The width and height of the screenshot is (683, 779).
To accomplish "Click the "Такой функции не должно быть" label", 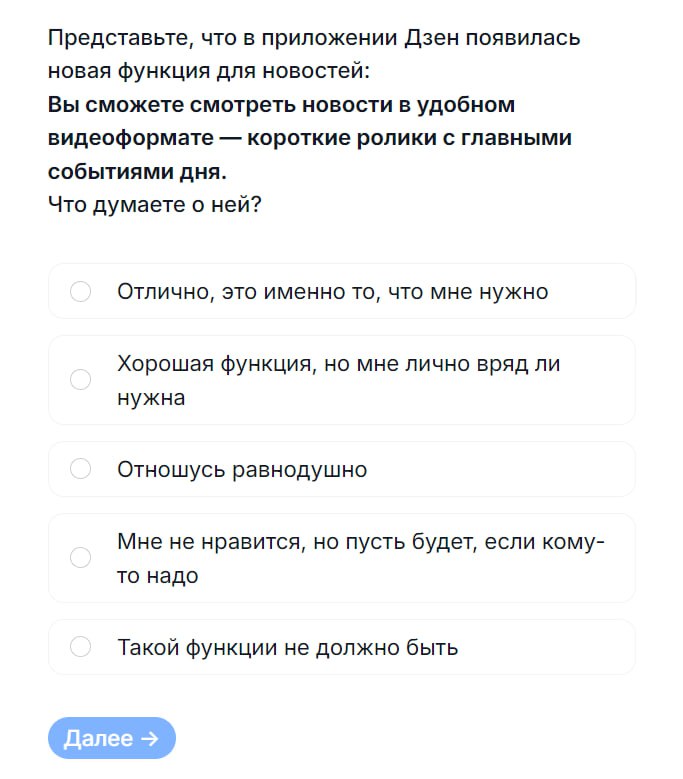I will click(287, 647).
